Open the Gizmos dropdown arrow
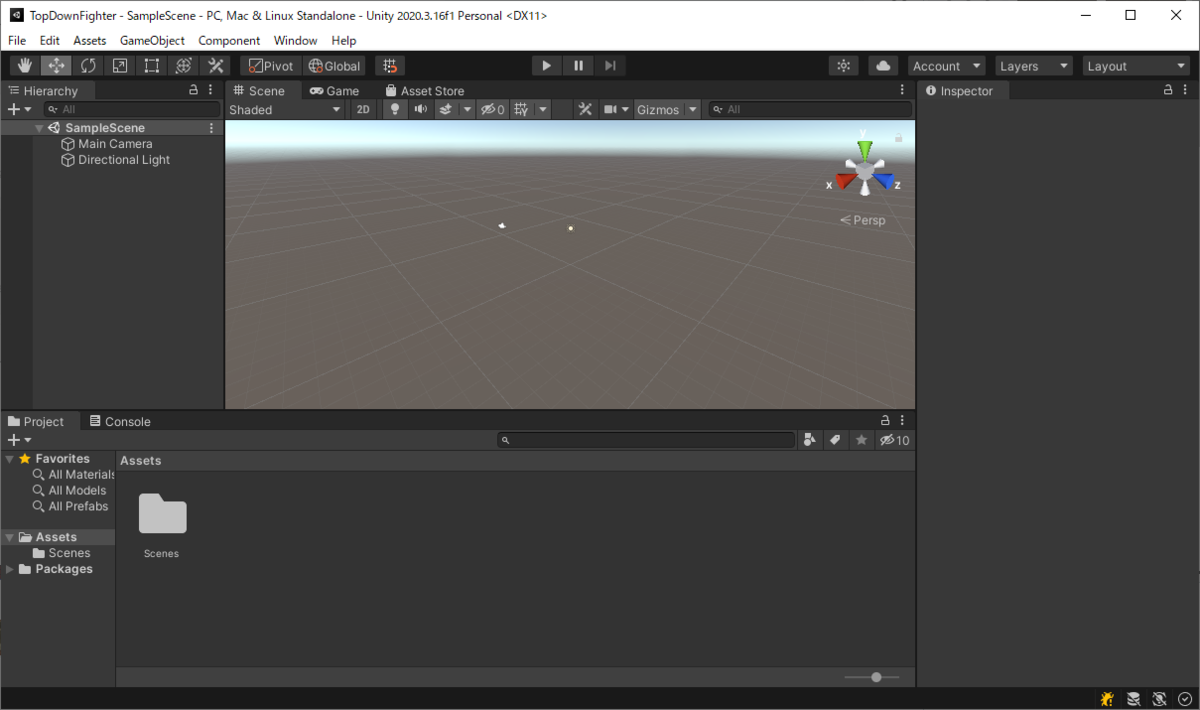Viewport: 1200px width, 710px height. click(692, 110)
